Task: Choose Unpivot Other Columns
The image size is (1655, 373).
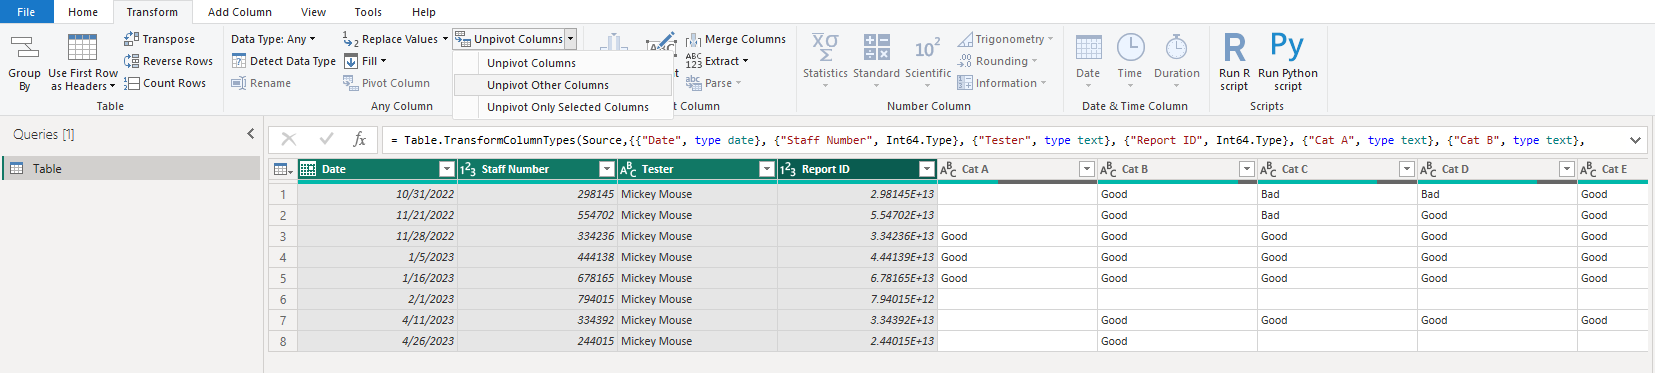Action: (x=562, y=85)
